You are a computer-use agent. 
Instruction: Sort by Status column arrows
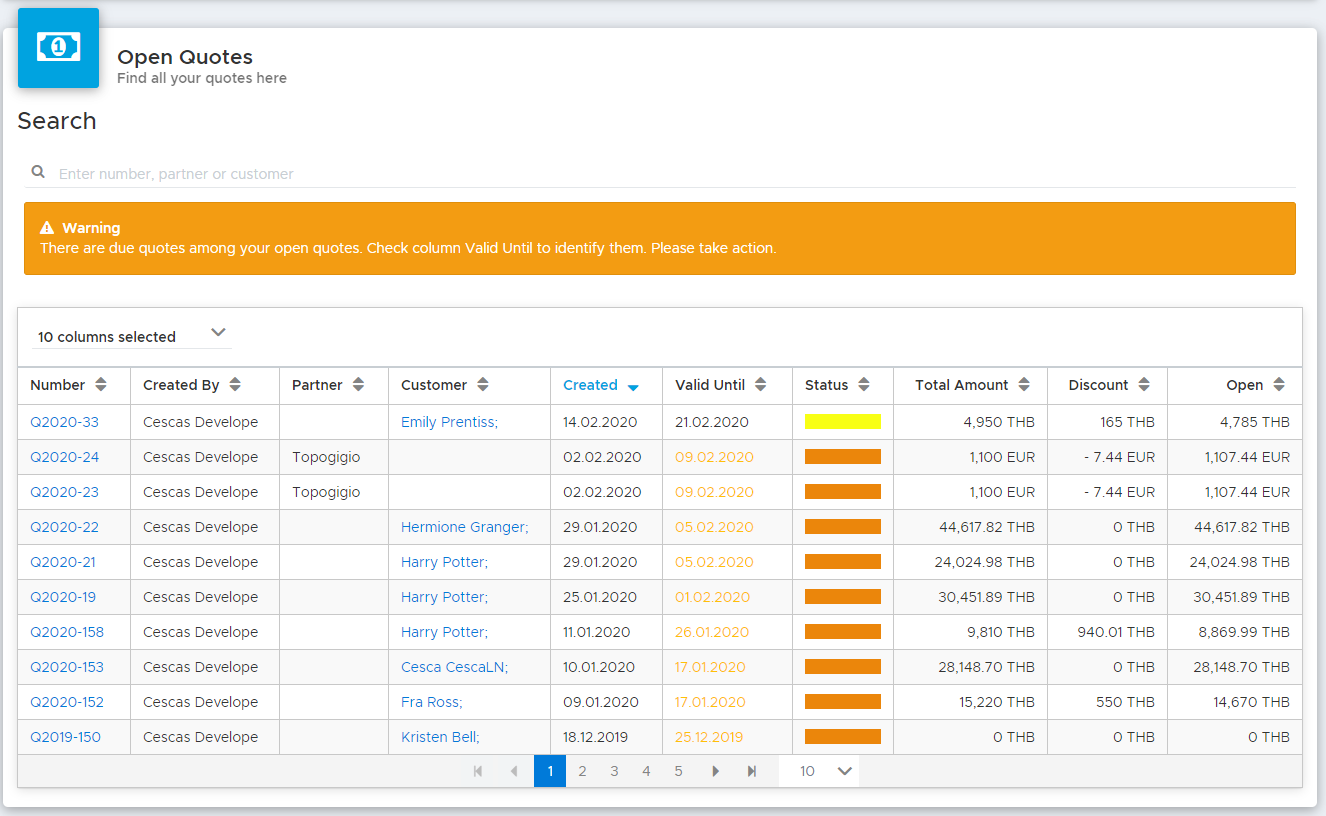[863, 385]
